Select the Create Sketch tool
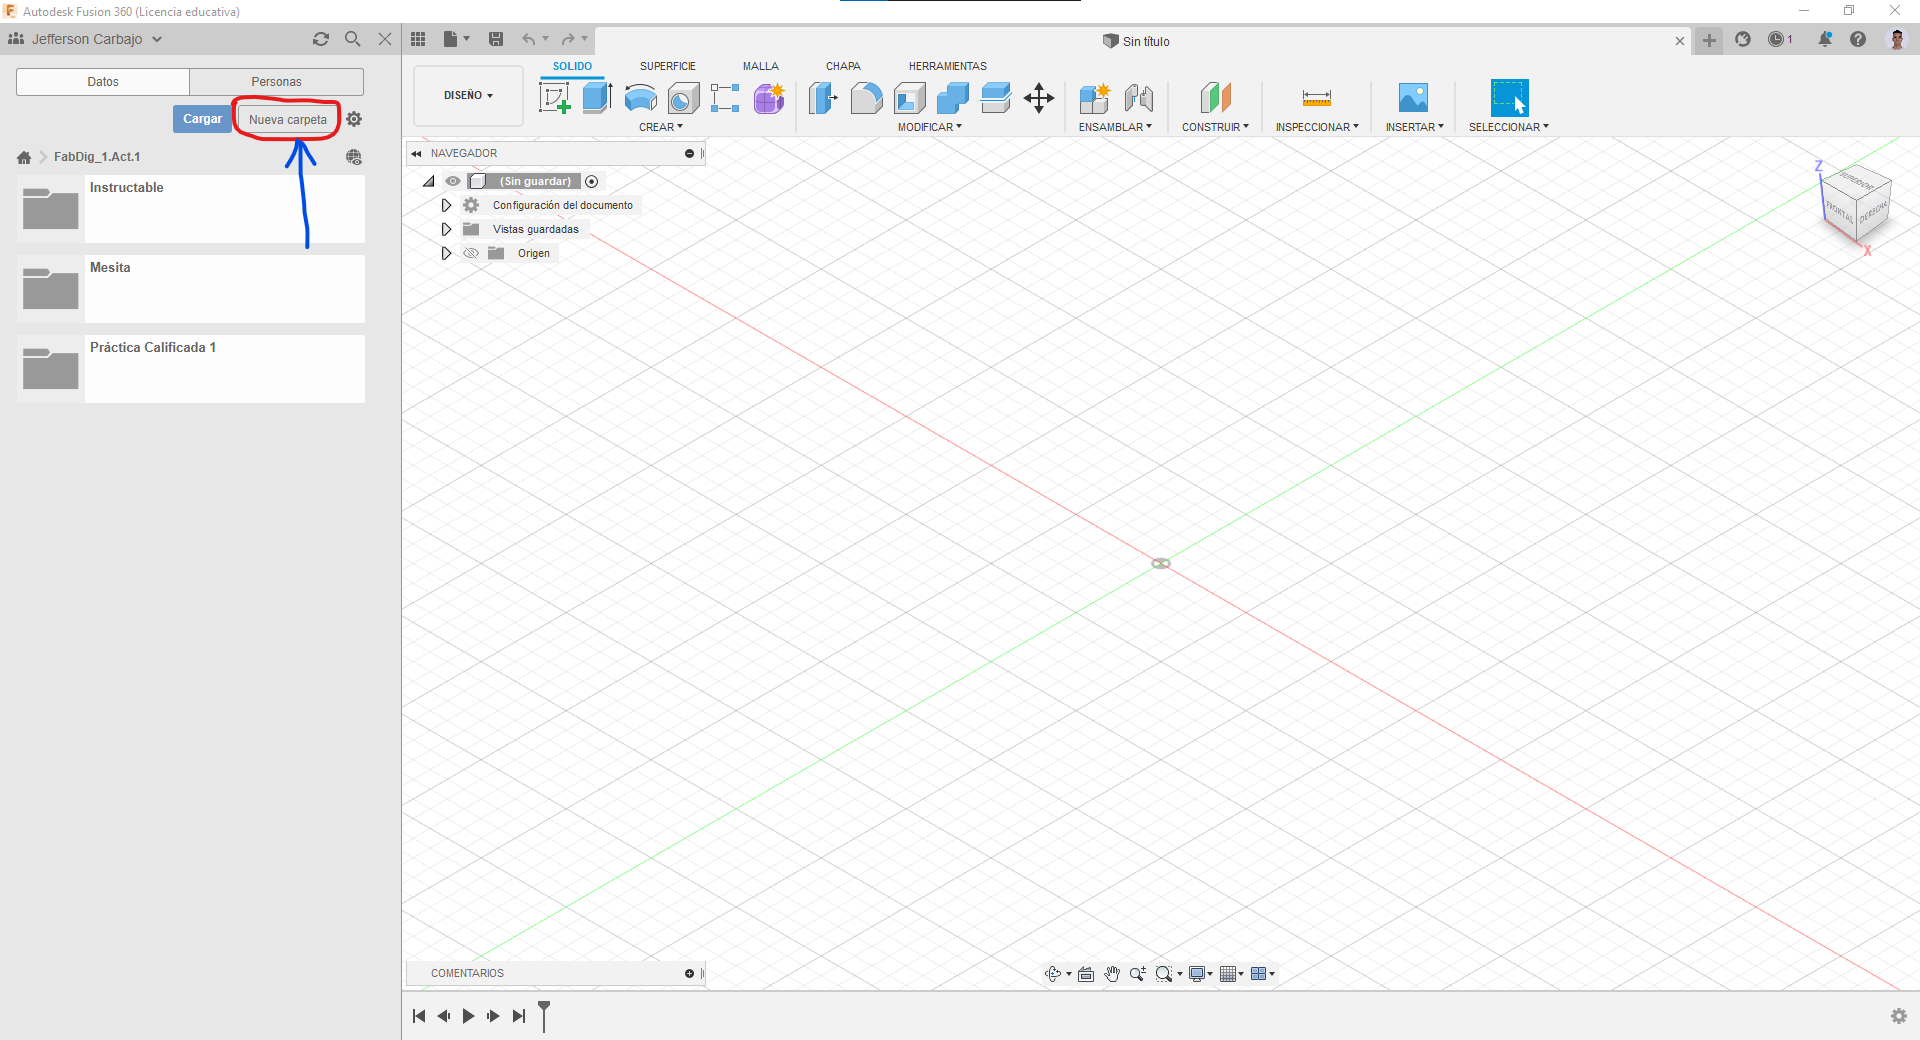 (554, 98)
